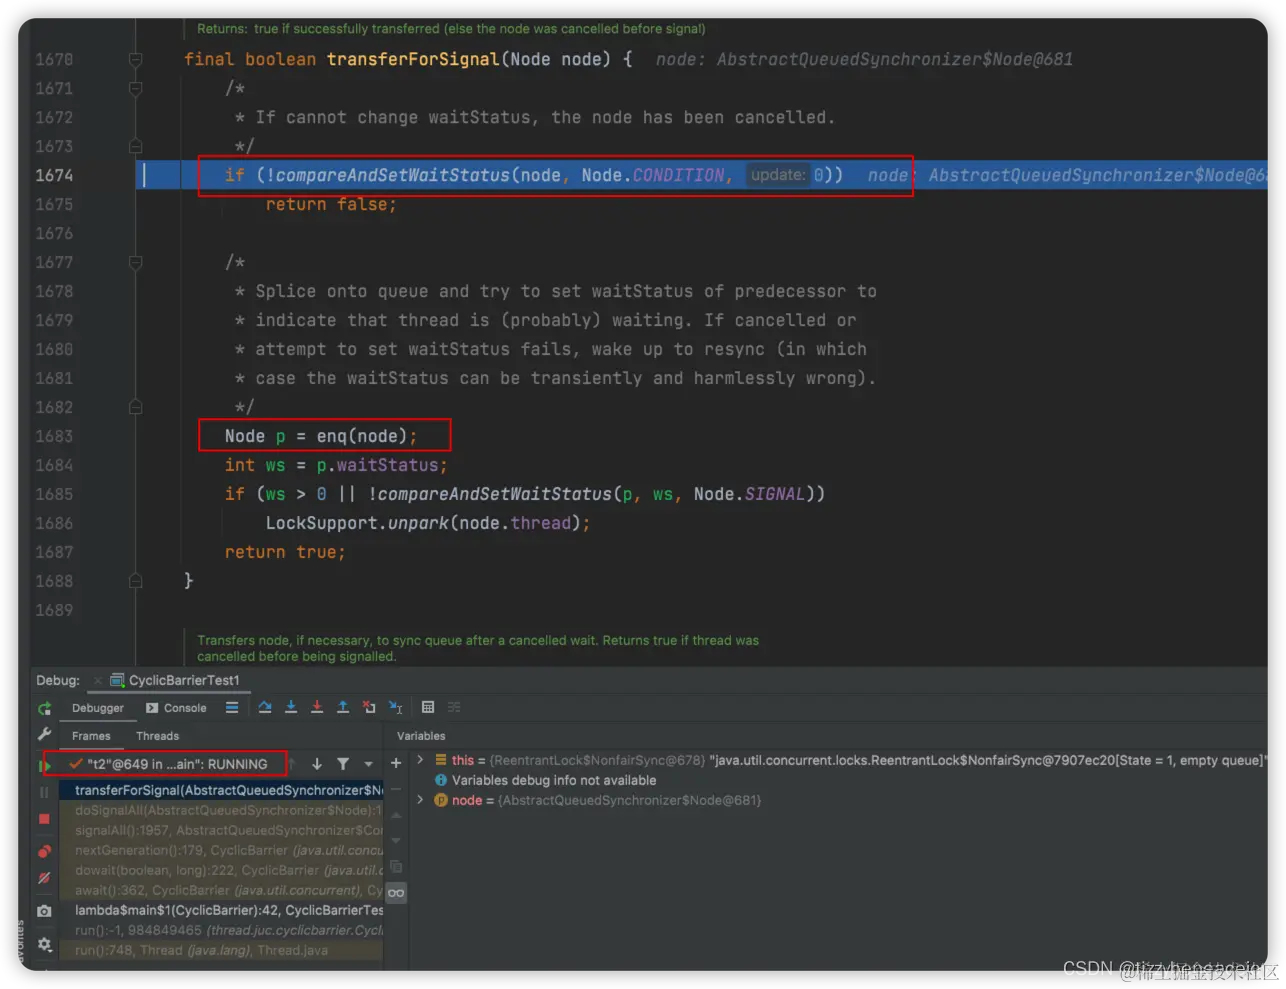This screenshot has width=1286, height=989.
Task: Open the wrench debugger settings icon
Action: click(44, 735)
